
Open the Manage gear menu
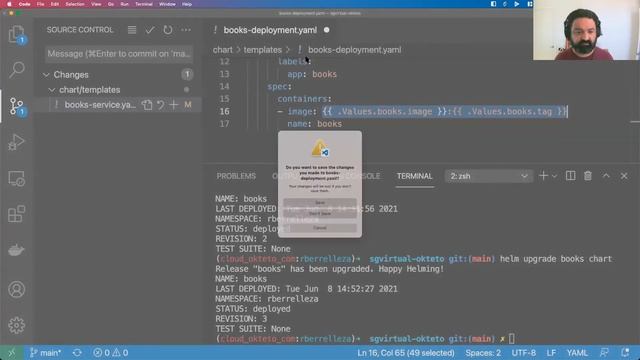tap(16, 325)
